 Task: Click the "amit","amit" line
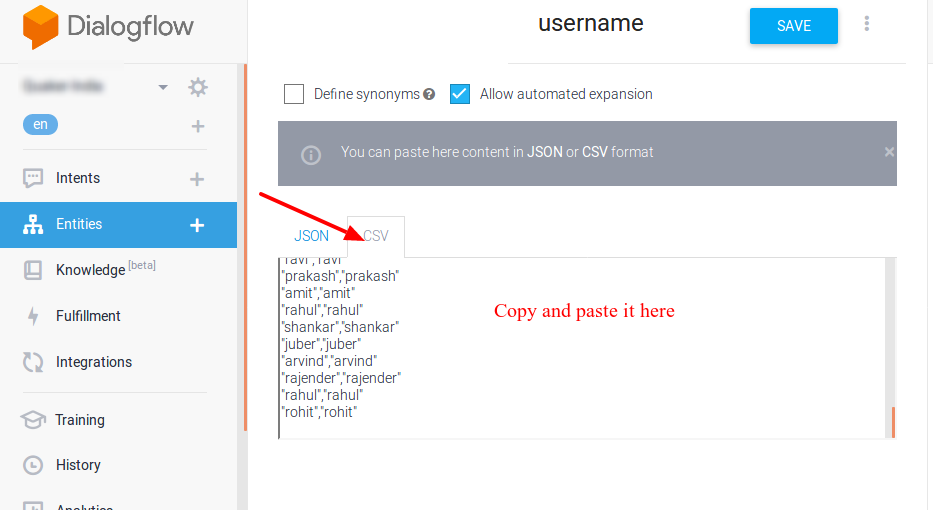point(318,293)
